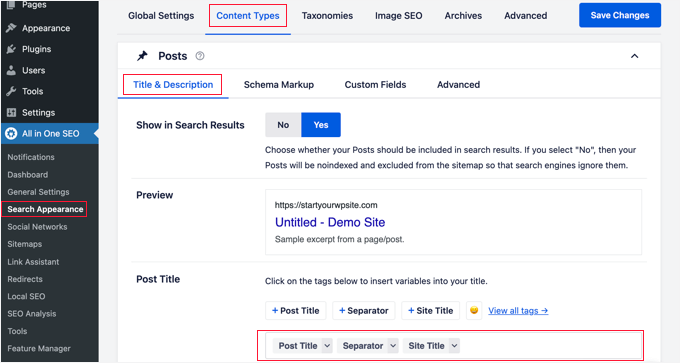Select the Title & Description sub-tab
This screenshot has width=680, height=363.
point(173,85)
